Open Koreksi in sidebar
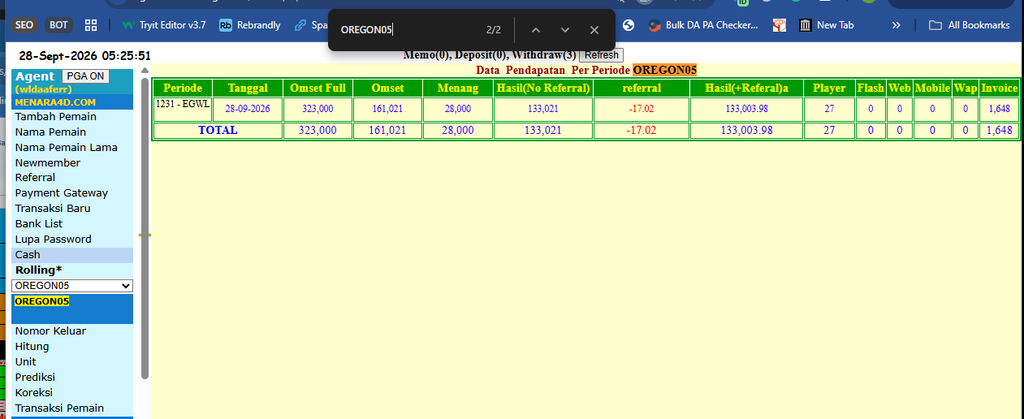1024x419 pixels. click(x=34, y=393)
